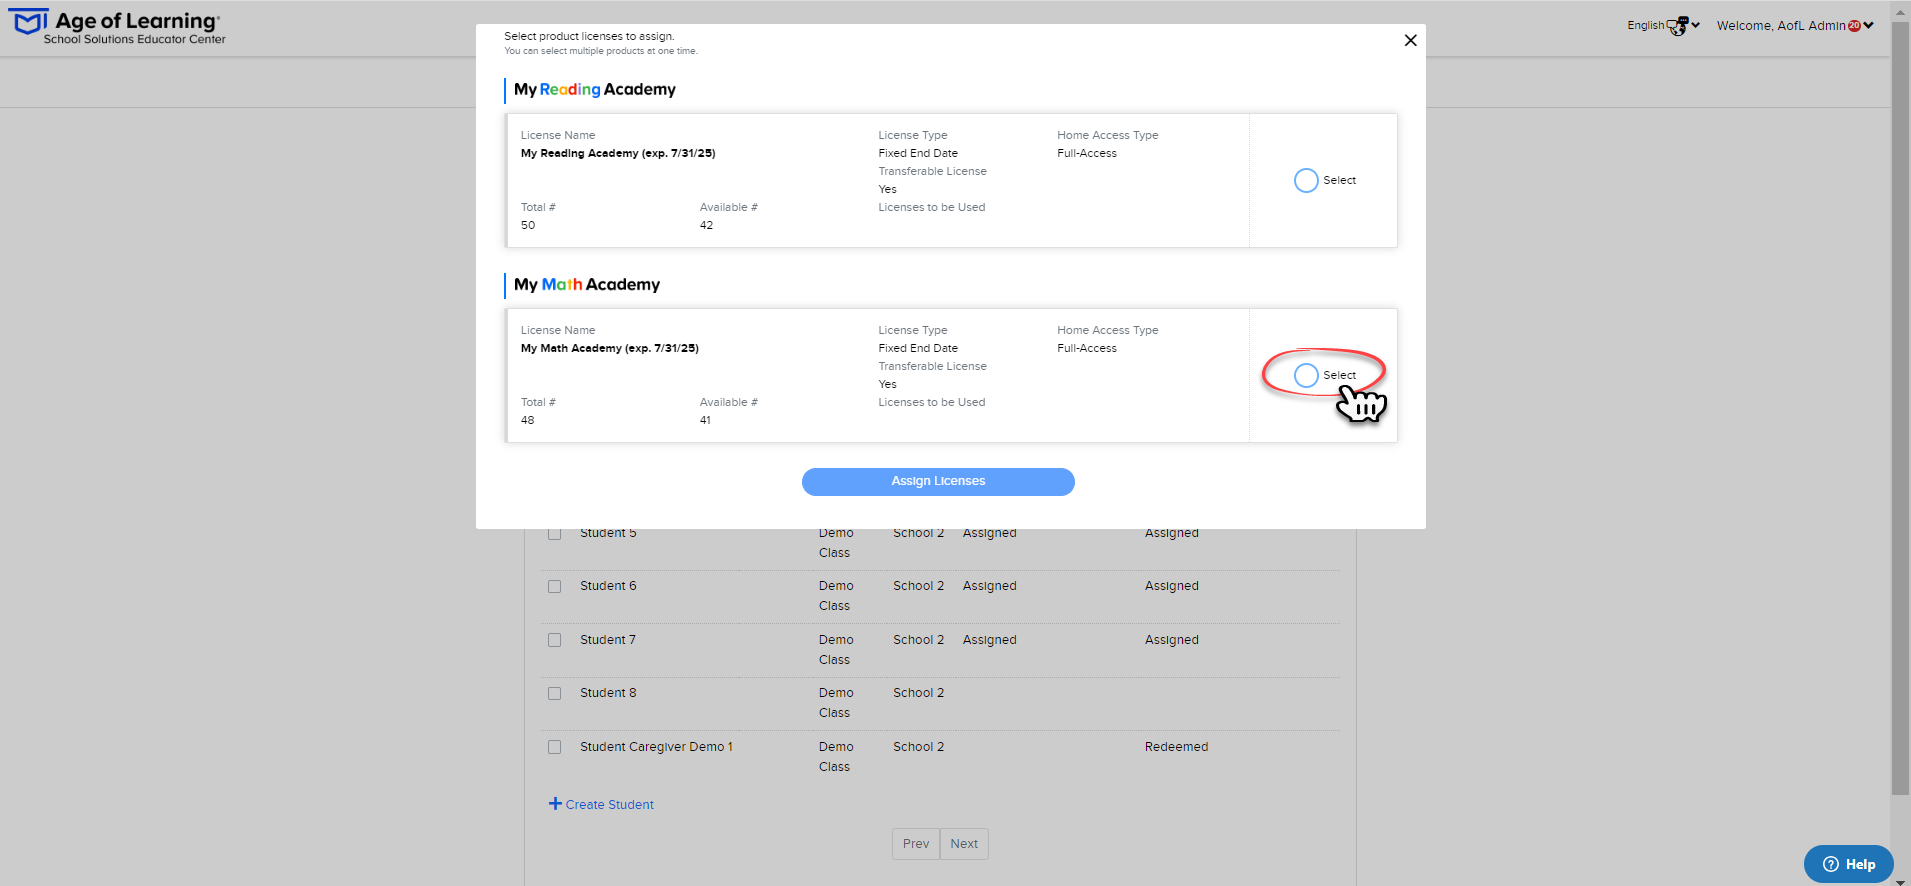Screen dimensions: 1911x886
Task: Click the Redeemed status text
Action: pos(1176,747)
